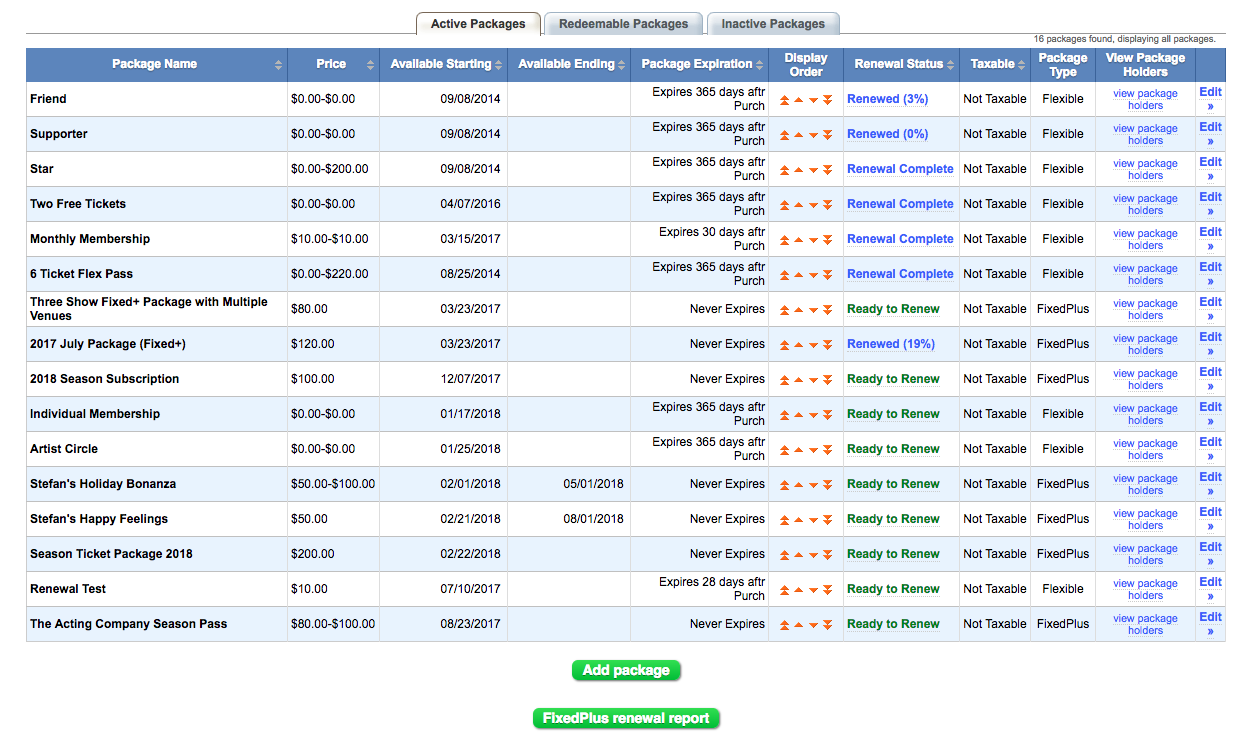Move Star package down one position
Image resolution: width=1256 pixels, height=744 pixels.
tap(813, 169)
